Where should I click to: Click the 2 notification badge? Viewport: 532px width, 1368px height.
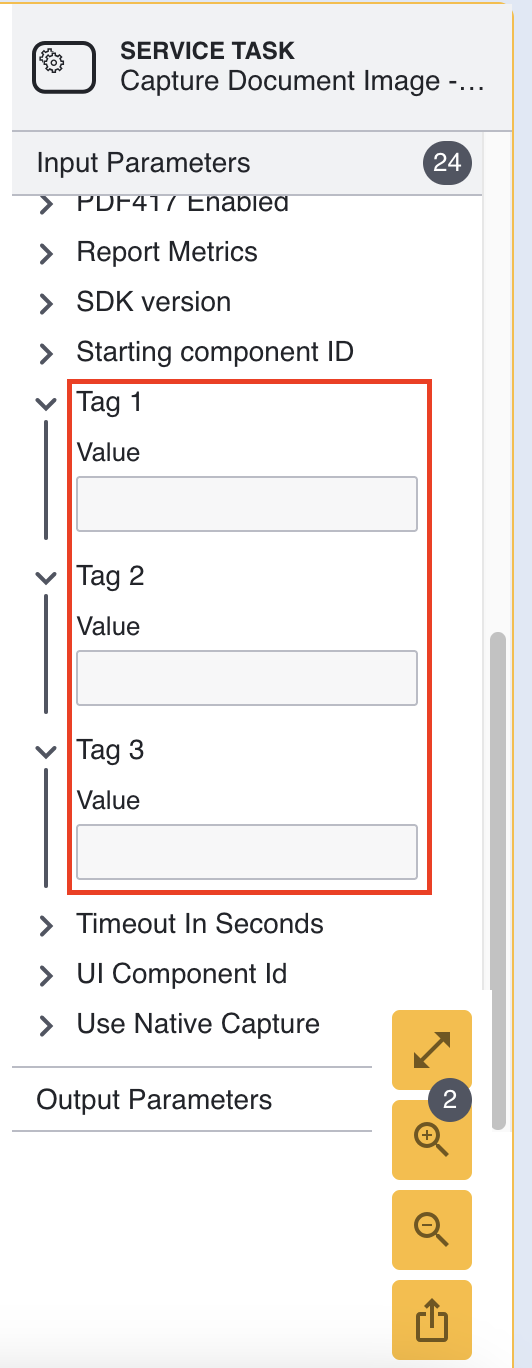450,1100
